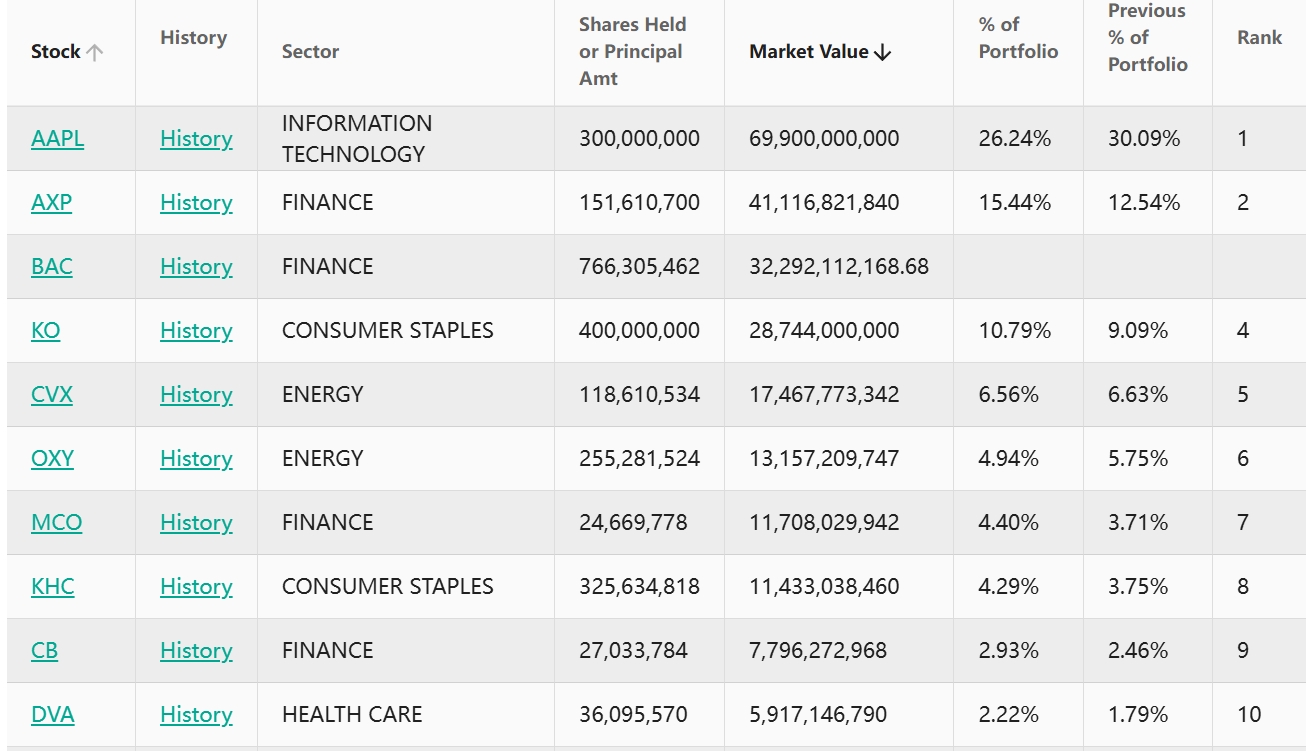Open the AXP stock link

point(51,203)
